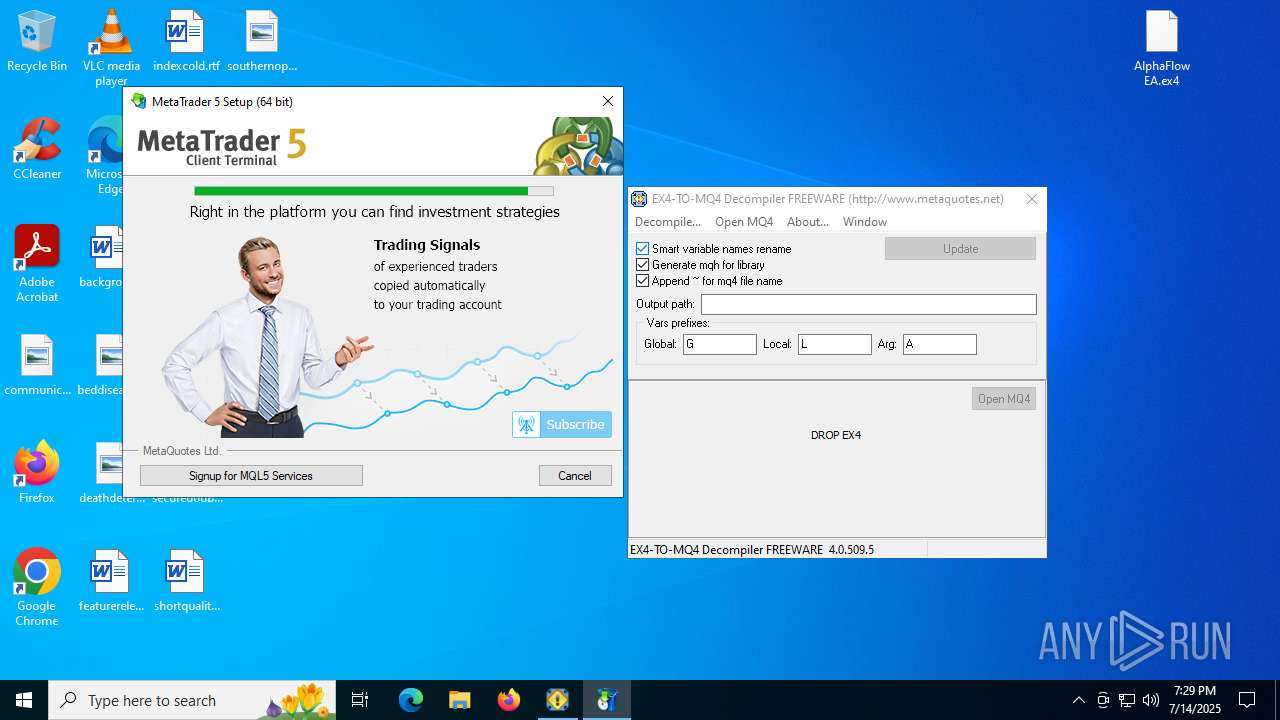Click the Subscribe button in setup
This screenshot has height=720, width=1280.
tap(562, 424)
